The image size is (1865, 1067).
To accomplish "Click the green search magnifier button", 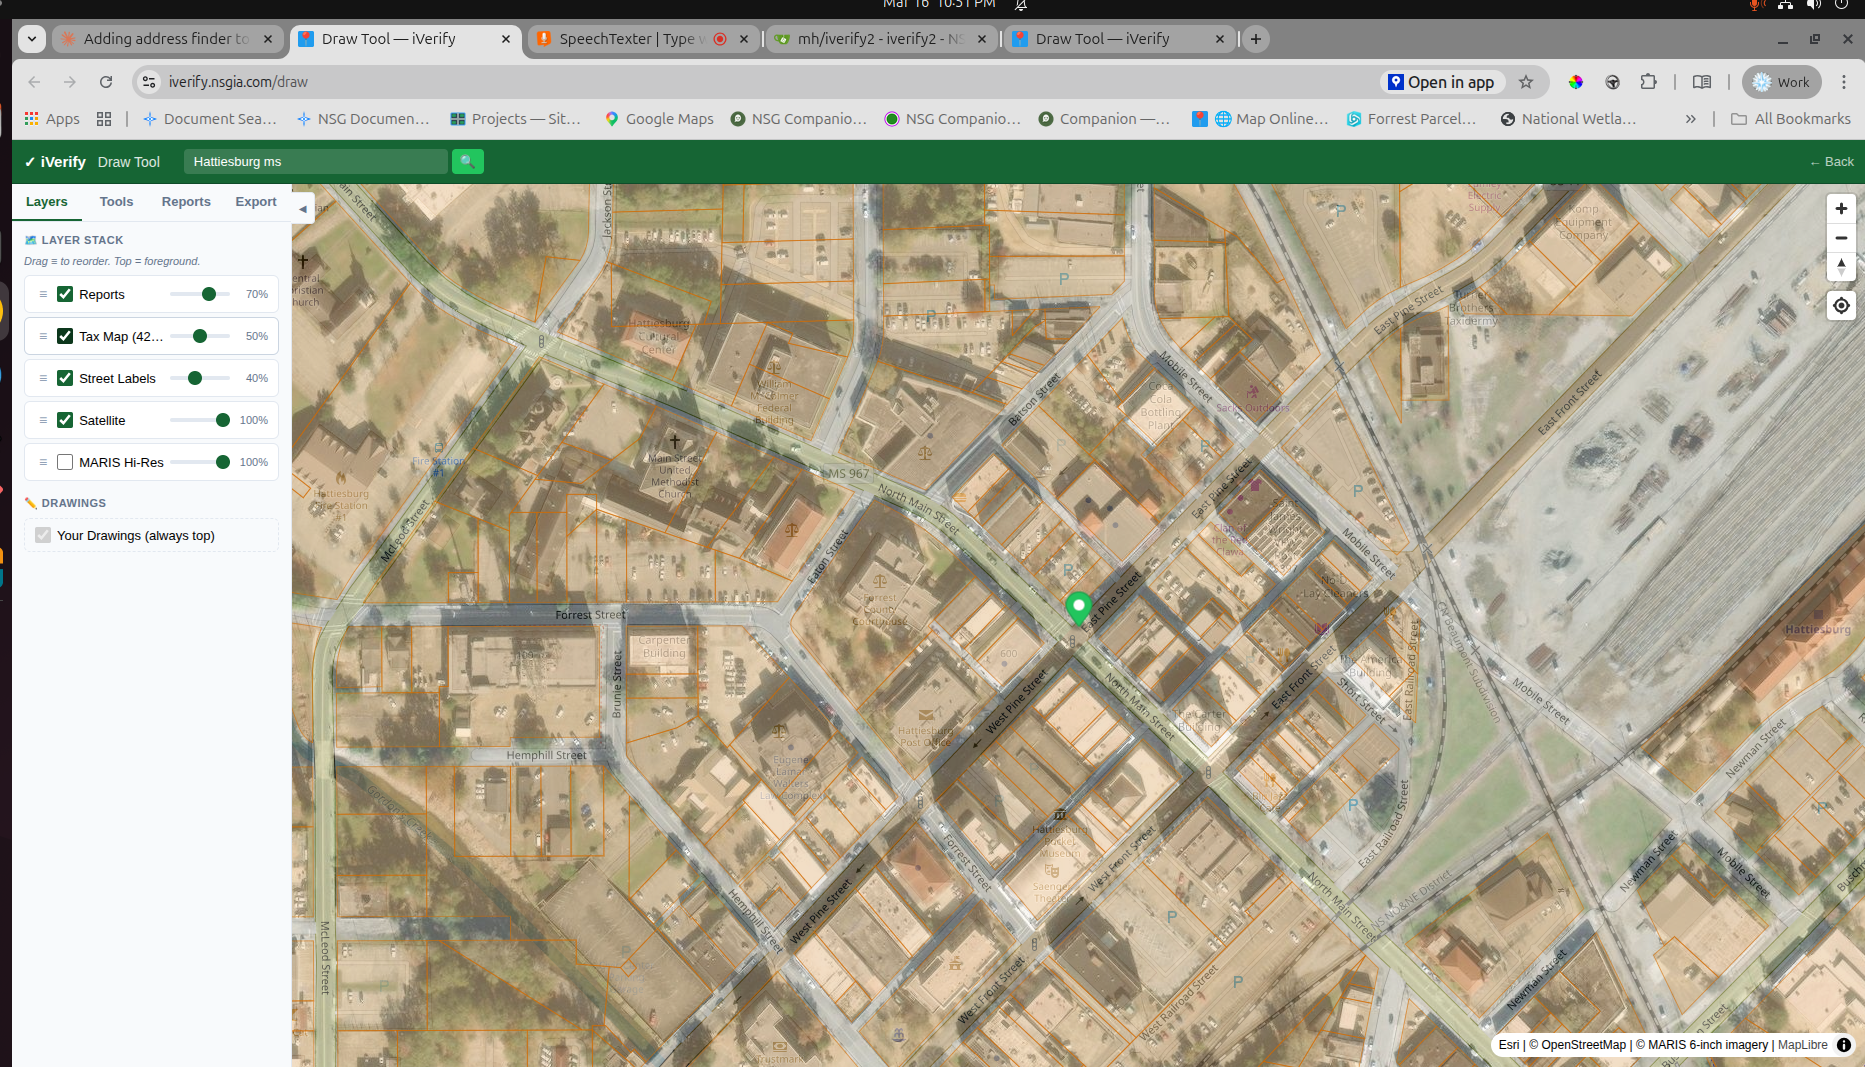I will coord(467,161).
